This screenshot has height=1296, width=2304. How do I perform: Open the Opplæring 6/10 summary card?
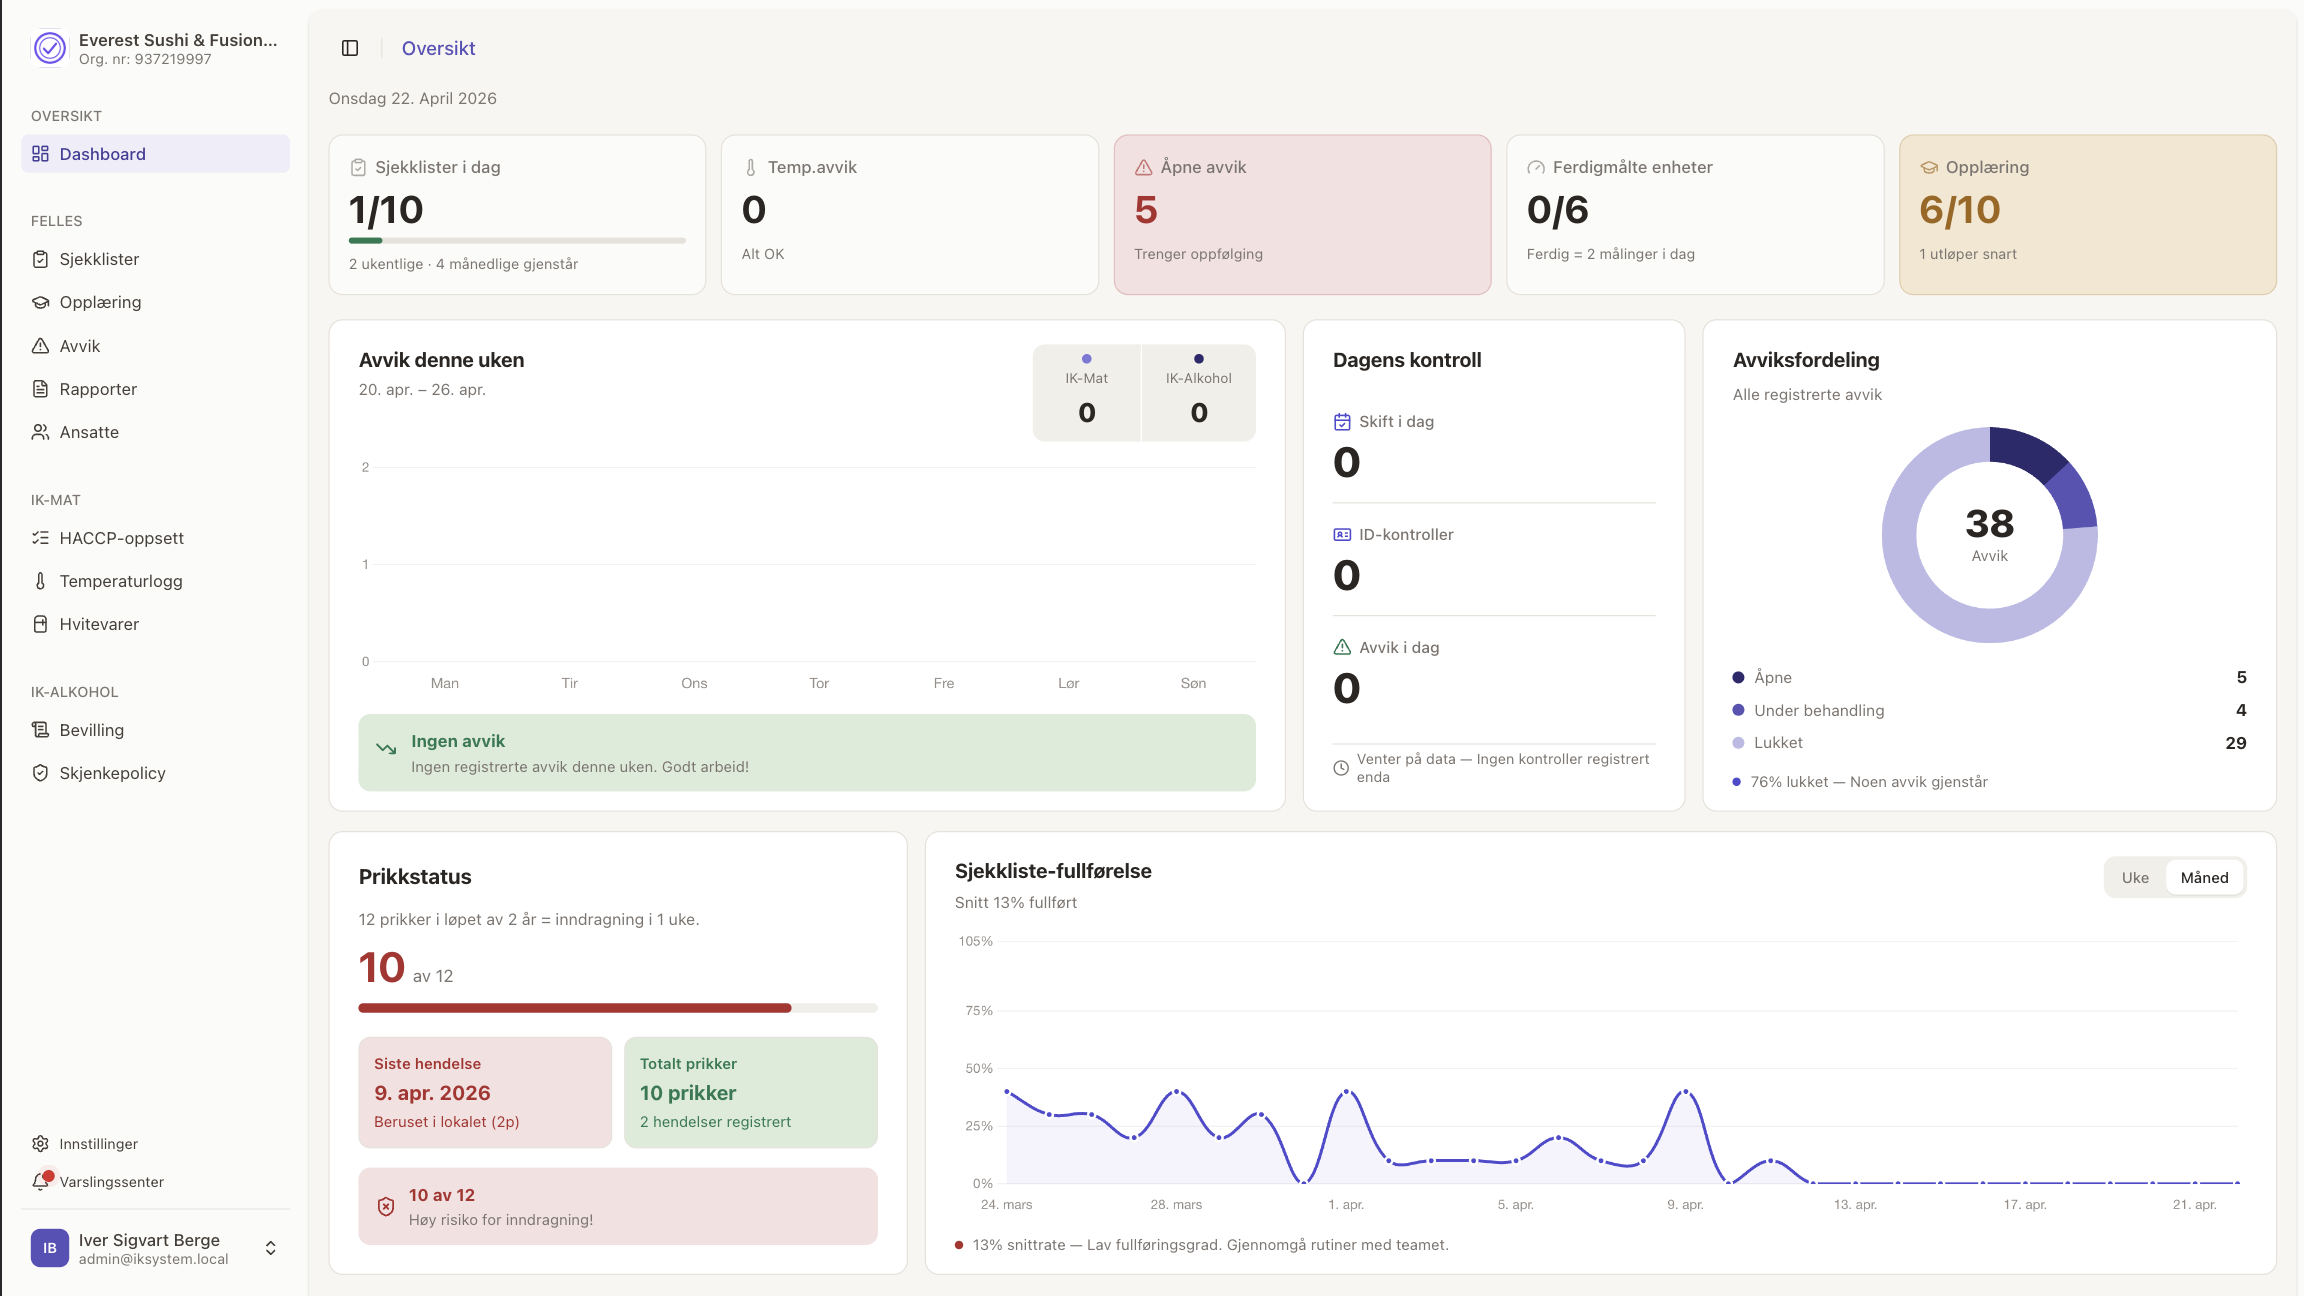[x=2087, y=214]
